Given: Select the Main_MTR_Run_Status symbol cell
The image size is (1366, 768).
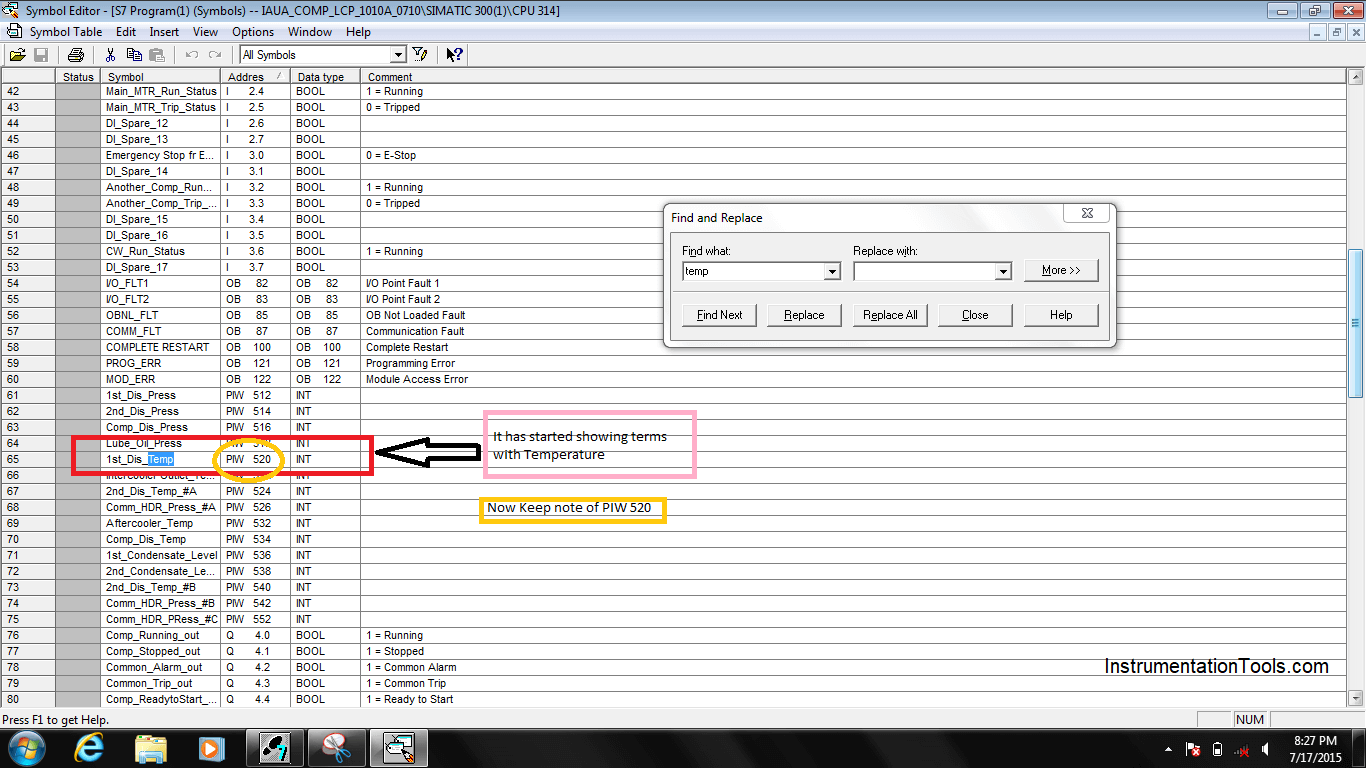Looking at the screenshot, I should 161,91.
